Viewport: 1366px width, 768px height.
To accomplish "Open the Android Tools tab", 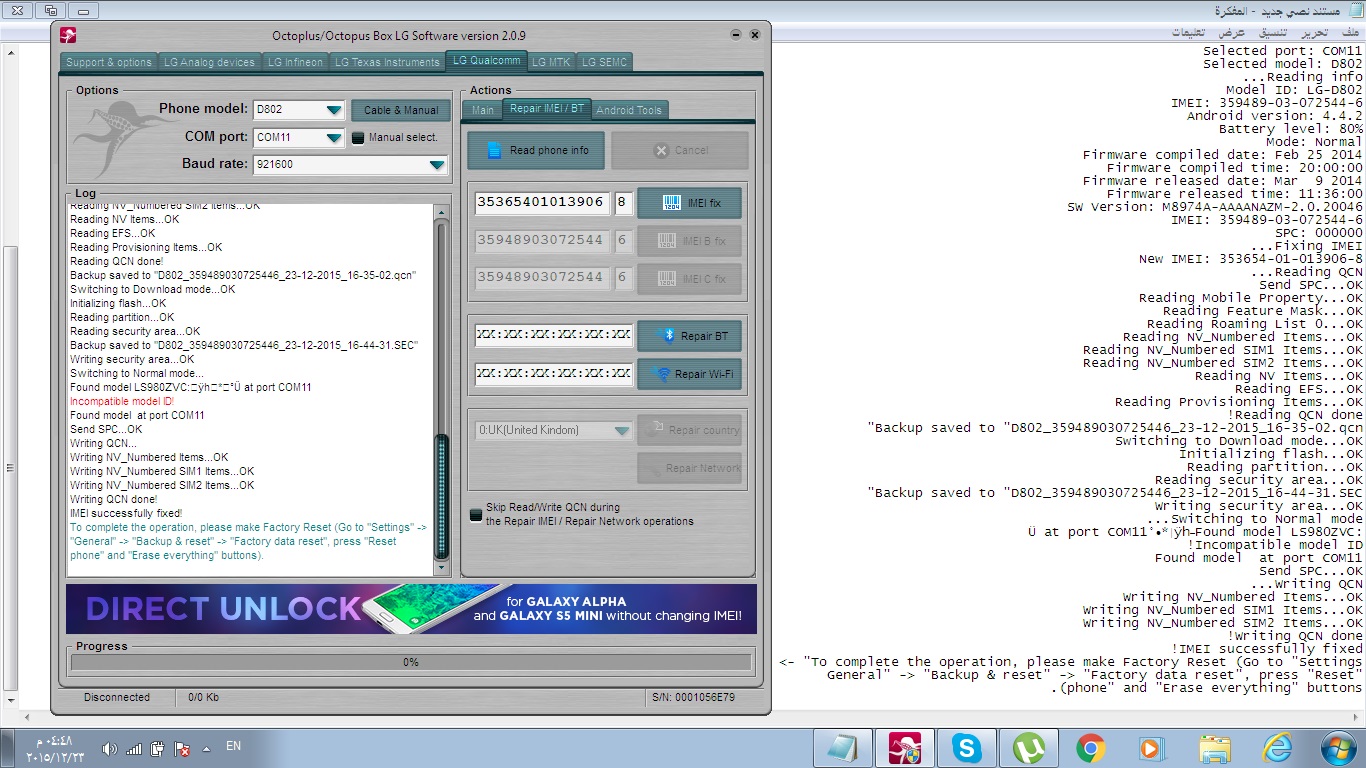I will 629,110.
